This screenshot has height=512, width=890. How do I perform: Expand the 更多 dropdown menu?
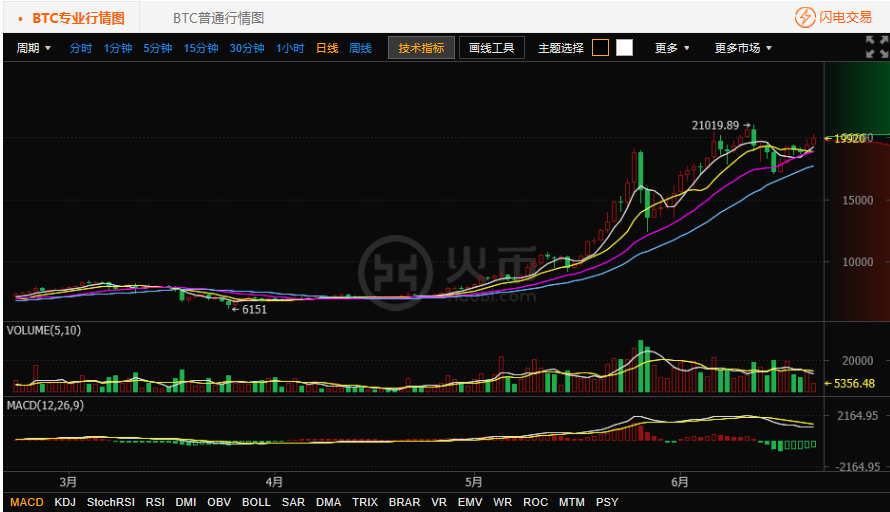[672, 48]
